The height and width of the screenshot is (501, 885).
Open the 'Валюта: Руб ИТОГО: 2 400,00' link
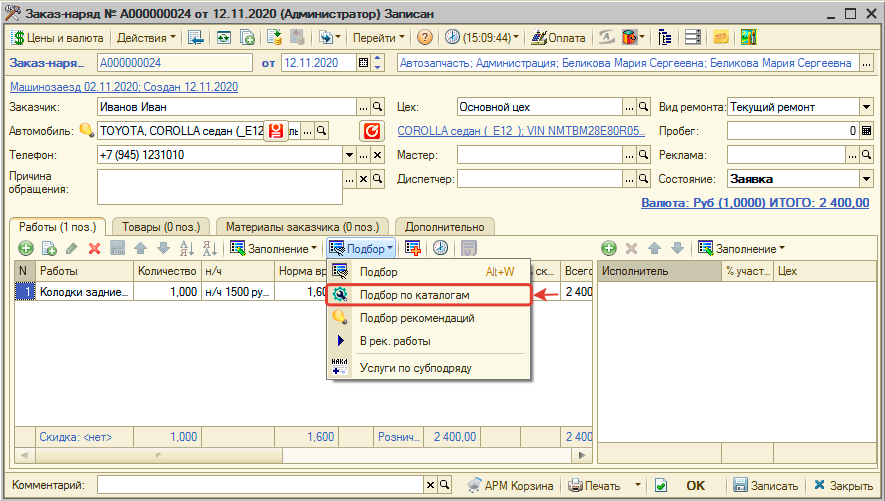(755, 203)
